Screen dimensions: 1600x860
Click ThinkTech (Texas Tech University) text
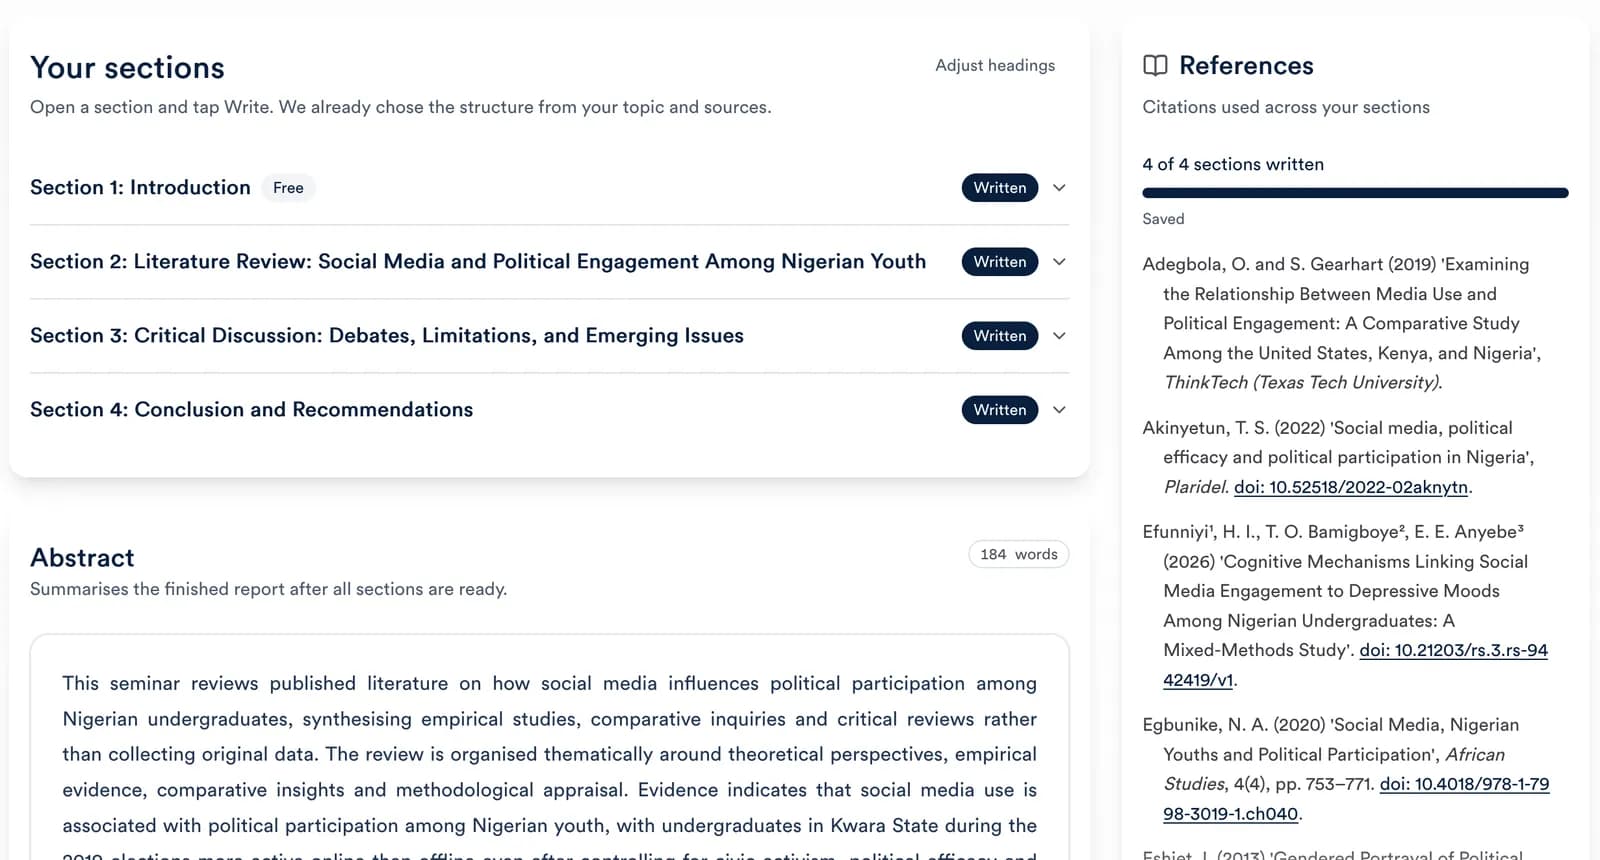(x=1302, y=382)
